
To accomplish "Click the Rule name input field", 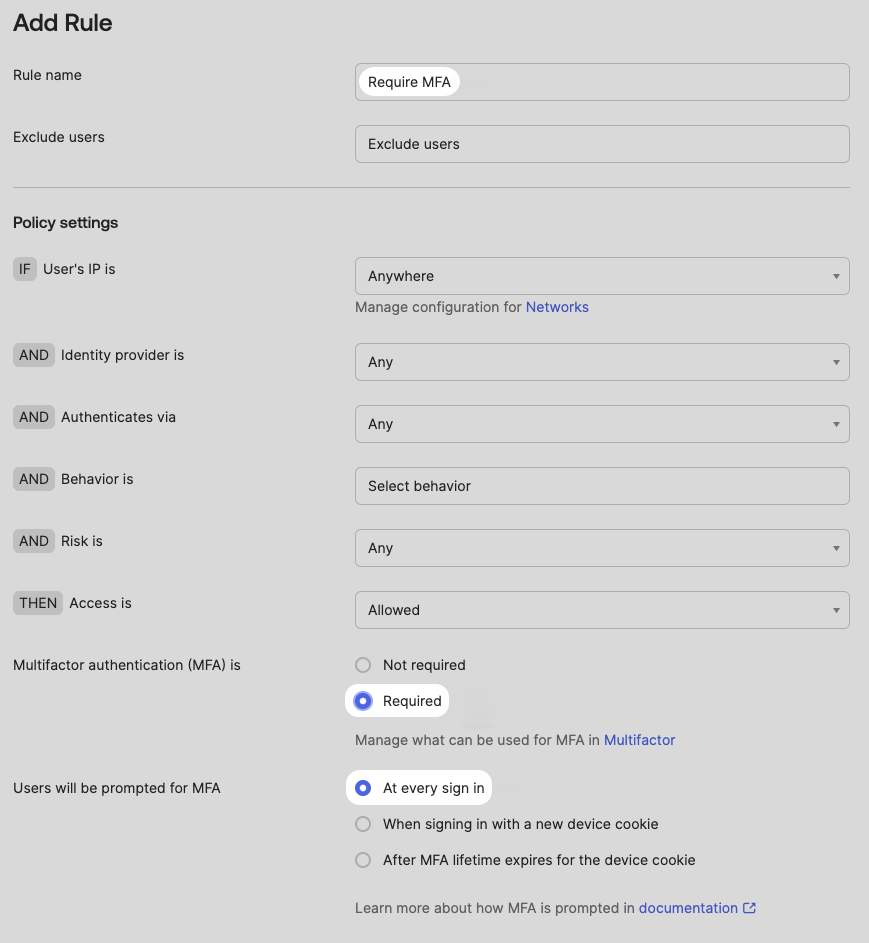I will (x=602, y=82).
